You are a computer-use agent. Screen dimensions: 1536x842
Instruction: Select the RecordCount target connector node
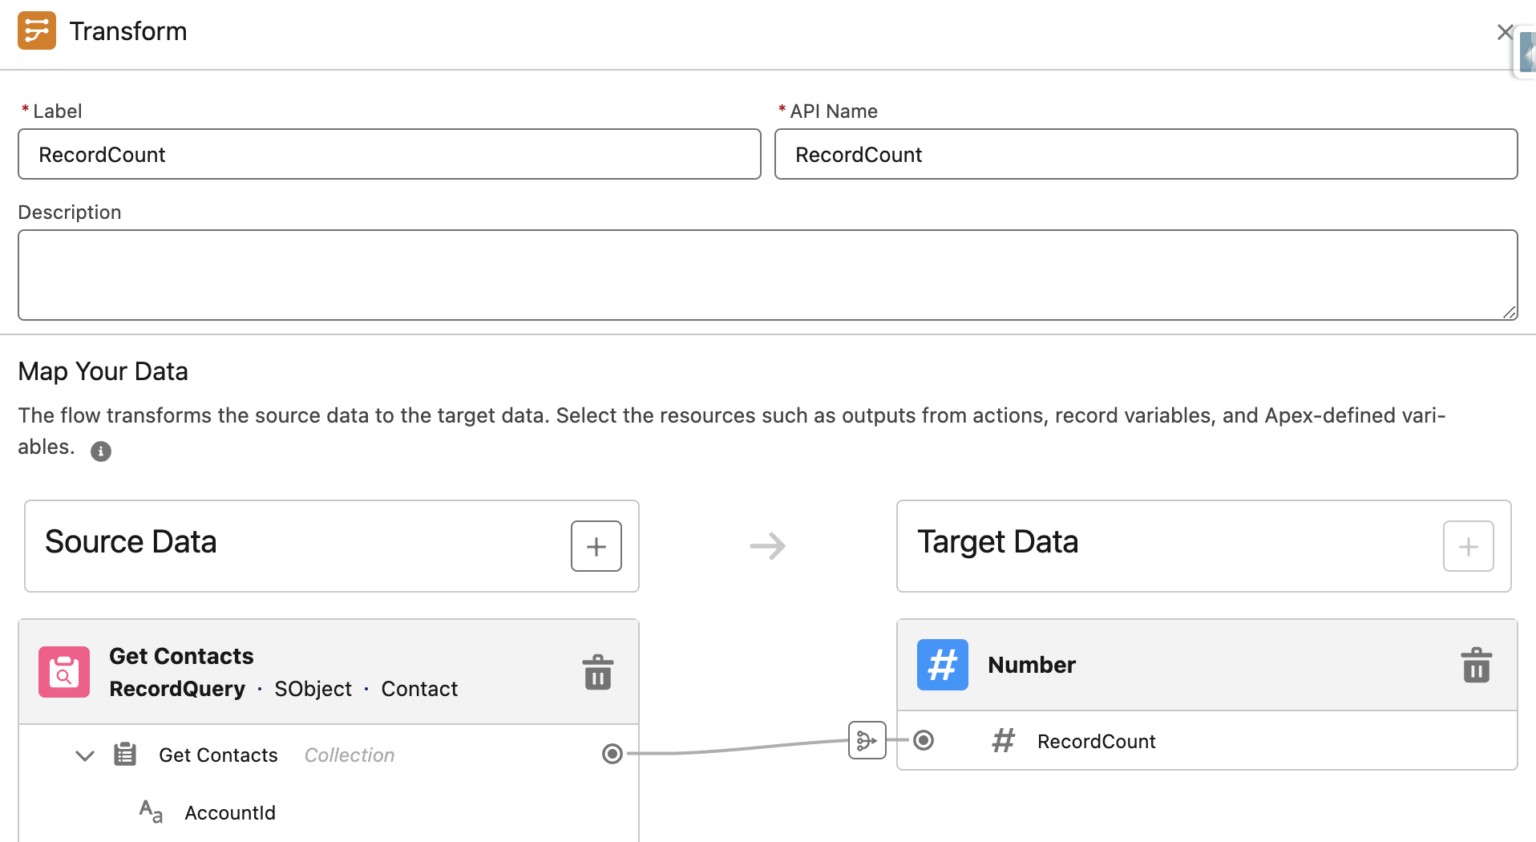coord(924,741)
